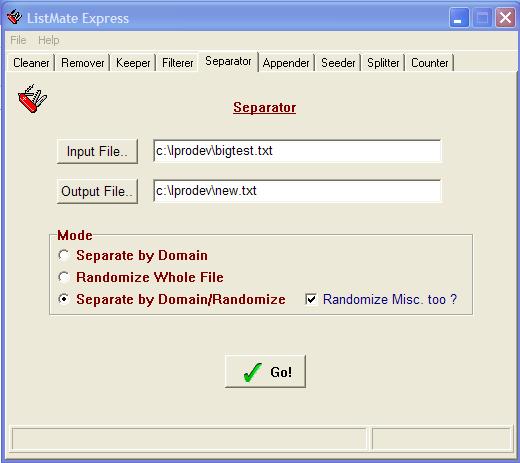The image size is (520, 463).
Task: Switch to the Cleaner tab
Action: tap(31, 63)
